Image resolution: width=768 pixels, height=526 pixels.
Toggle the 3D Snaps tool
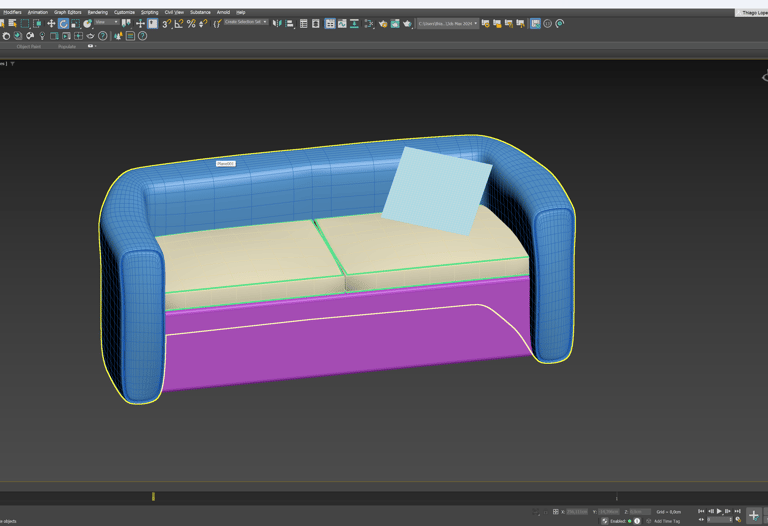[x=167, y=23]
